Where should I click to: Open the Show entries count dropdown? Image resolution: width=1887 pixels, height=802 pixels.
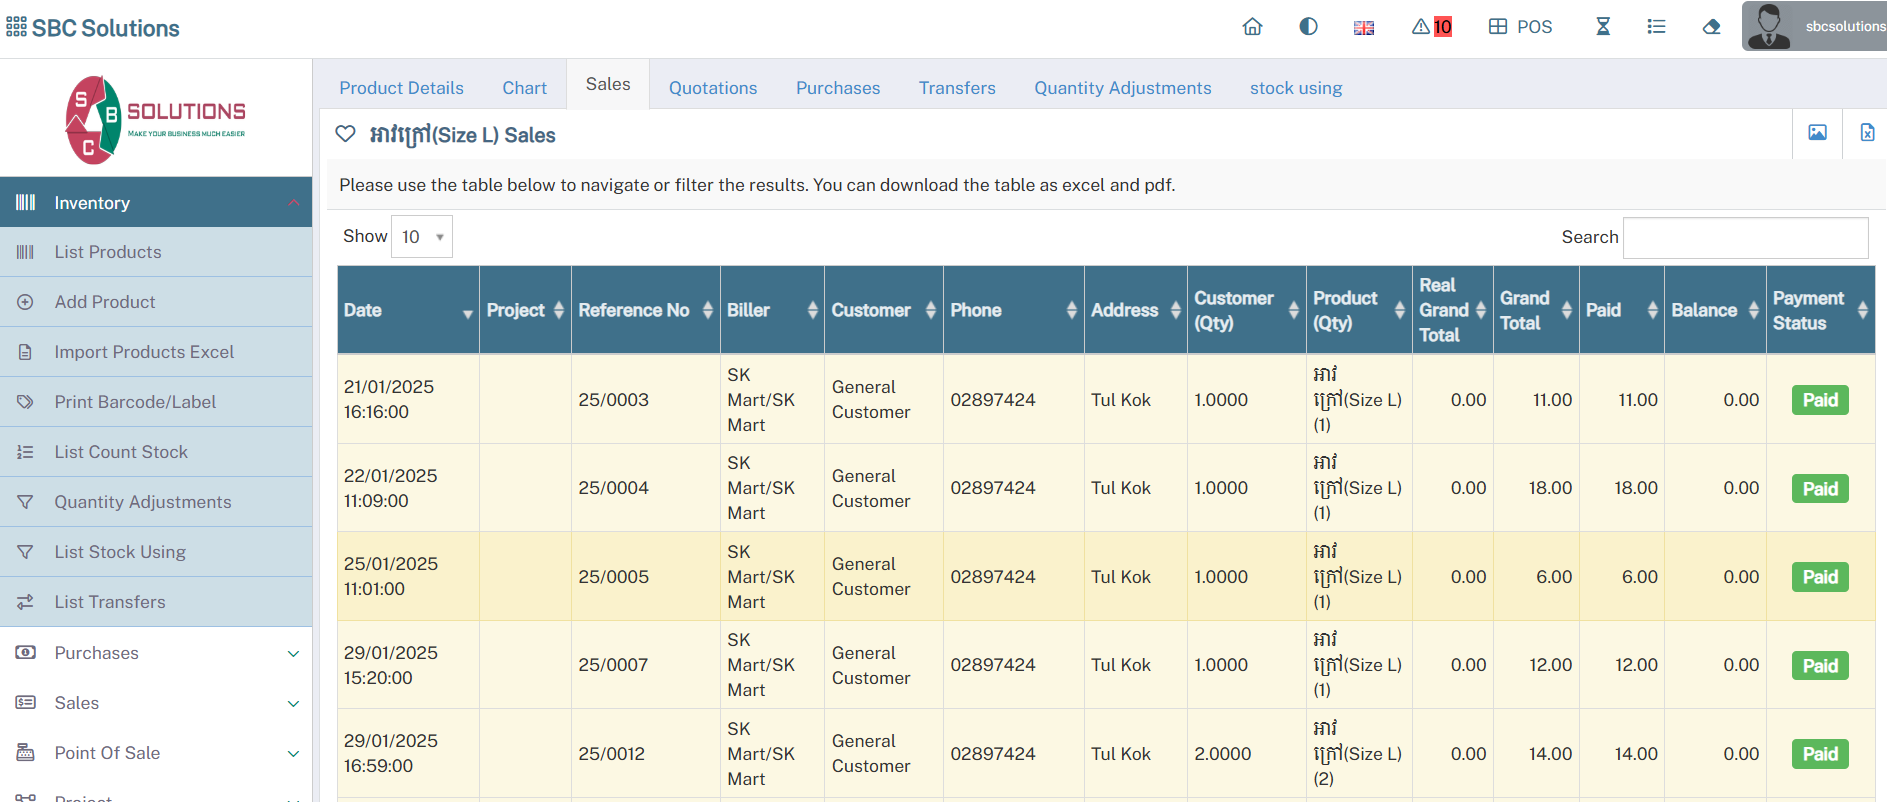422,237
